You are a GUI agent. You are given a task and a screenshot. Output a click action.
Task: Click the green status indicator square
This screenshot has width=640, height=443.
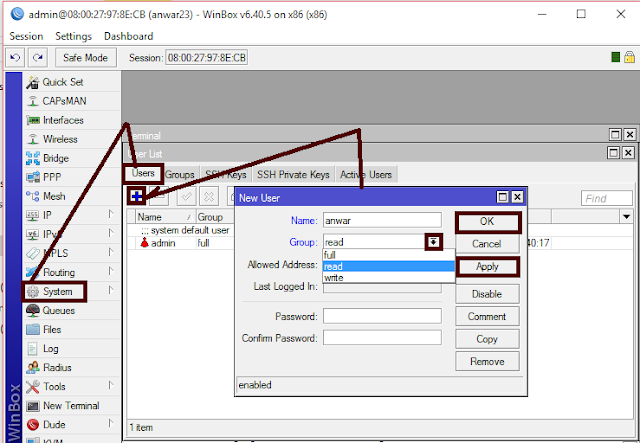pos(616,57)
